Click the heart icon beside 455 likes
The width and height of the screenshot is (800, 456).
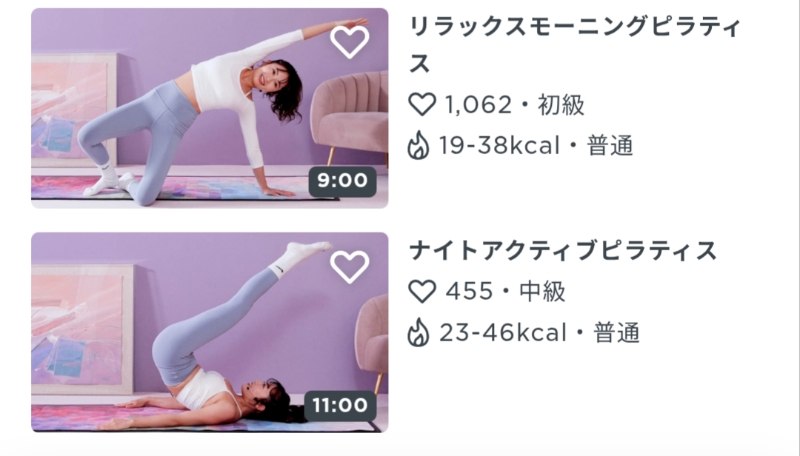pyautogui.click(x=422, y=291)
